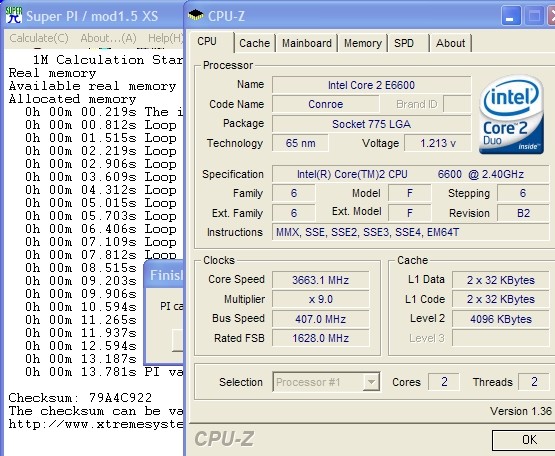Click the 06.406s Loop line

101,229
